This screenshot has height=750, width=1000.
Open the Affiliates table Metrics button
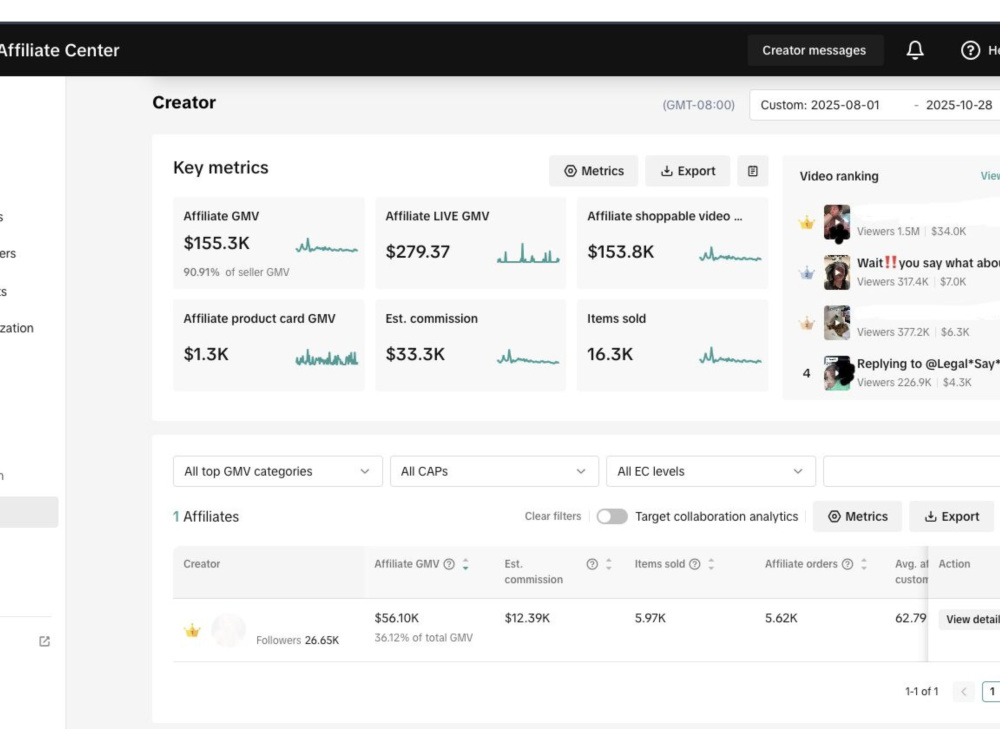pyautogui.click(x=857, y=517)
